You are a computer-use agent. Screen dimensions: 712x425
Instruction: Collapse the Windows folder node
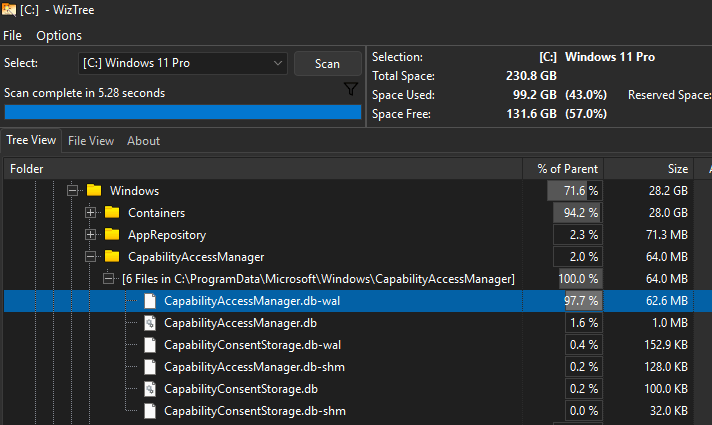pyautogui.click(x=72, y=190)
